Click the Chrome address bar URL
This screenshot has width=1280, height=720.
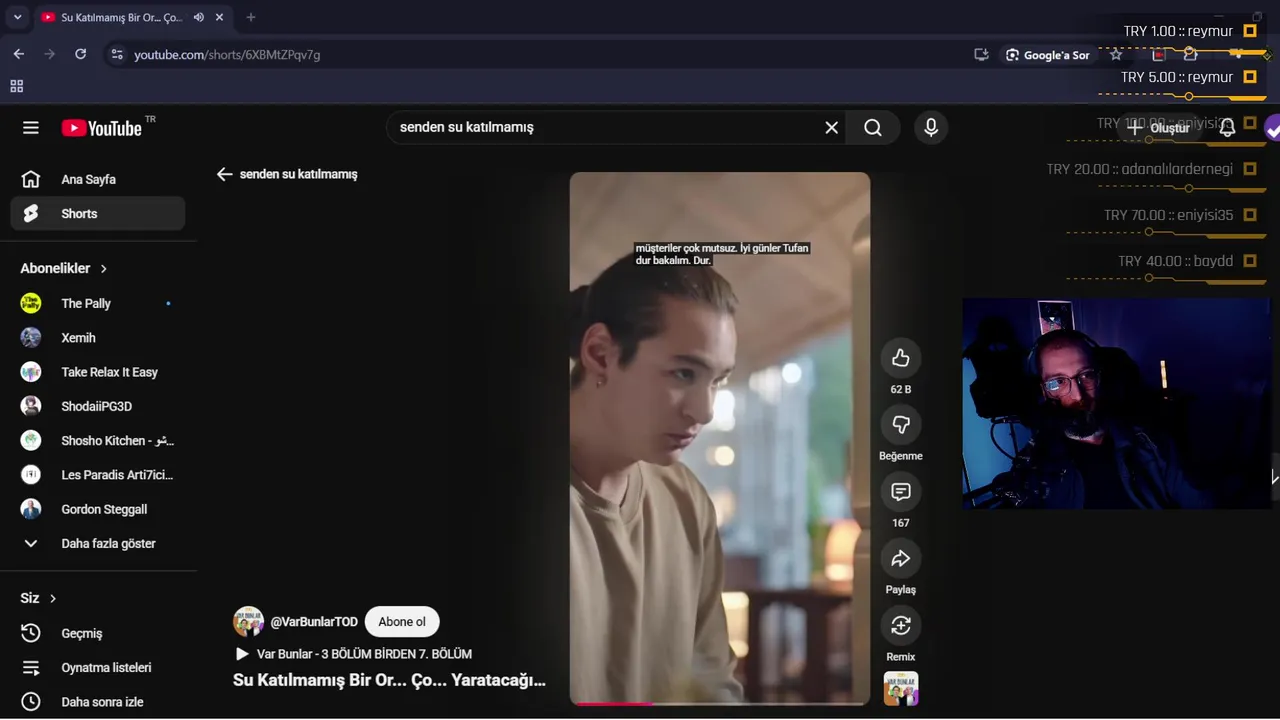pyautogui.click(x=228, y=55)
